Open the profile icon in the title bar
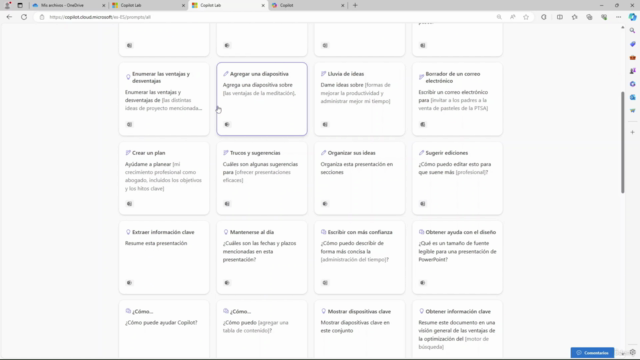 [x=7, y=5]
